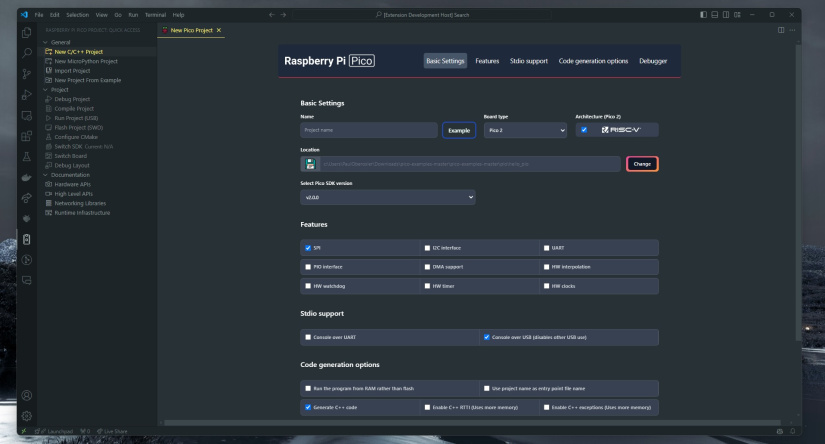This screenshot has width=825, height=444.
Task: Click the Raspberry Pi Pico activity bar icon
Action: [26, 239]
